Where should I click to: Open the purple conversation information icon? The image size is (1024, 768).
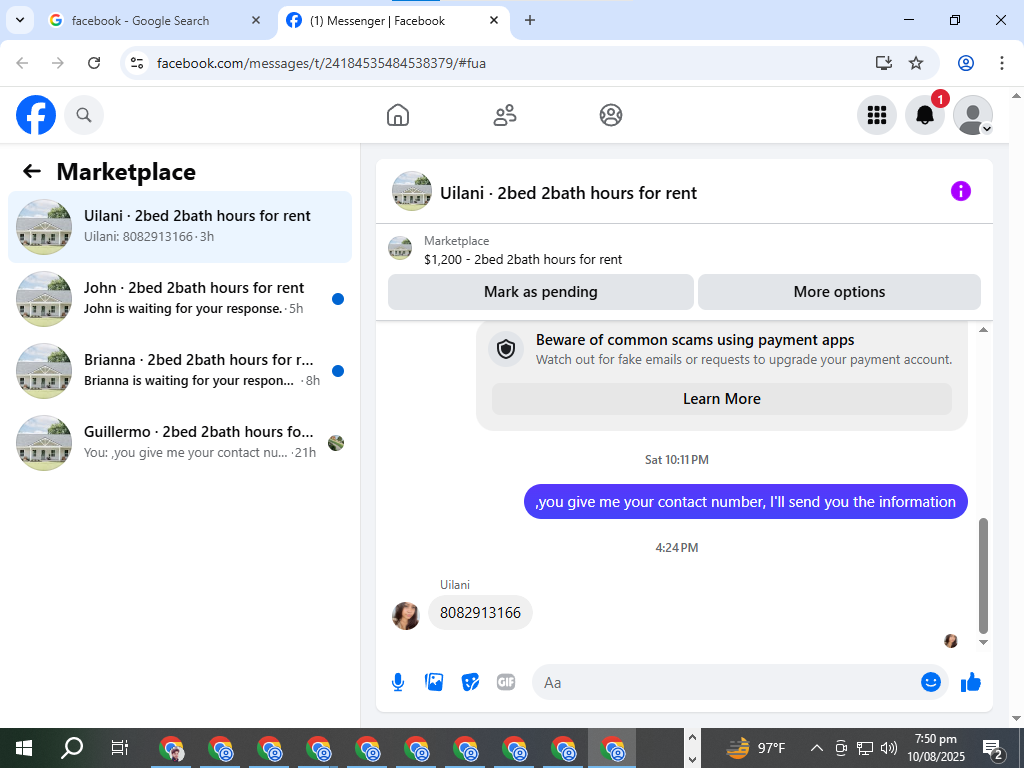(960, 191)
